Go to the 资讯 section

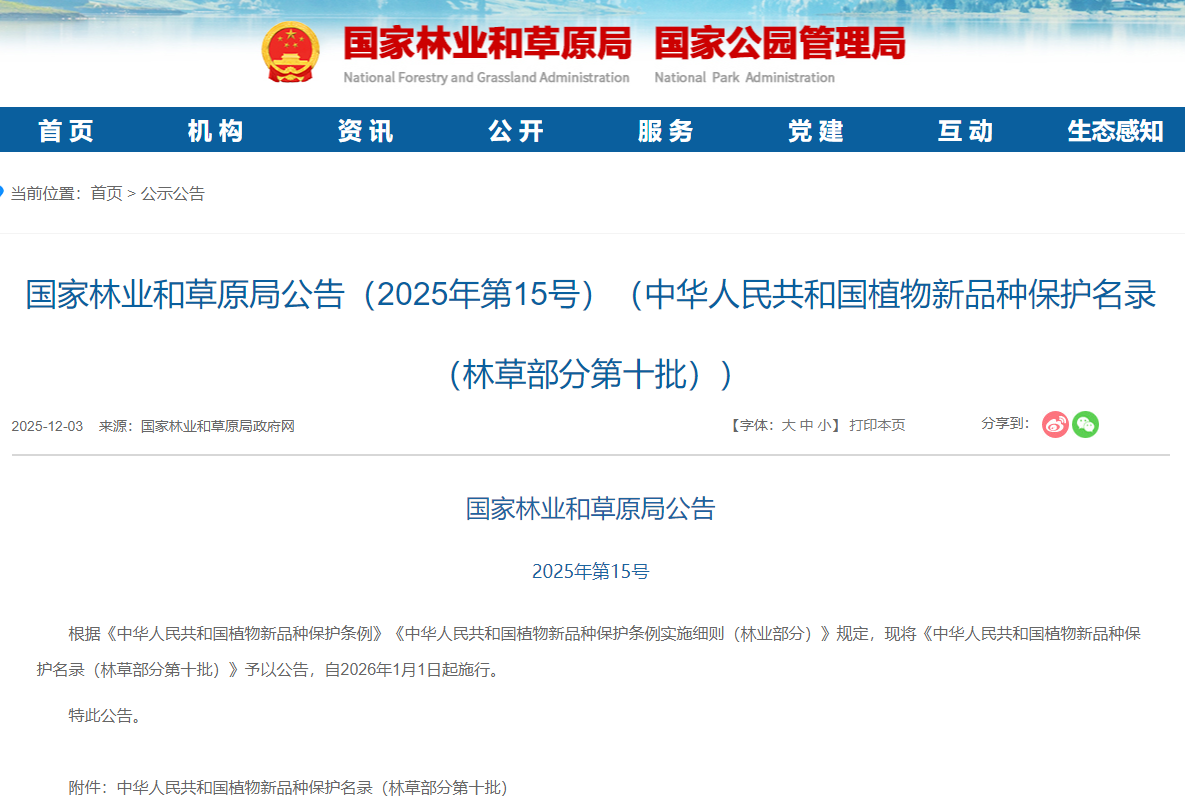point(366,130)
